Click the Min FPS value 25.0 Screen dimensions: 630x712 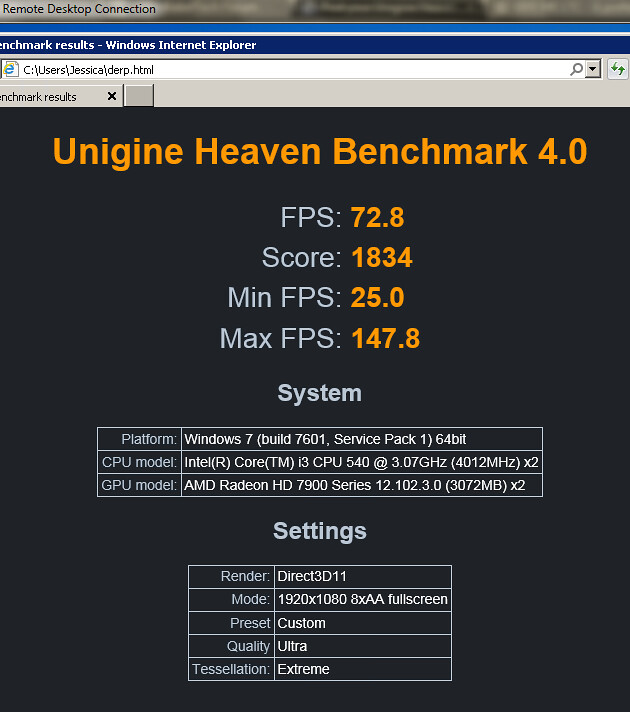[x=377, y=298]
